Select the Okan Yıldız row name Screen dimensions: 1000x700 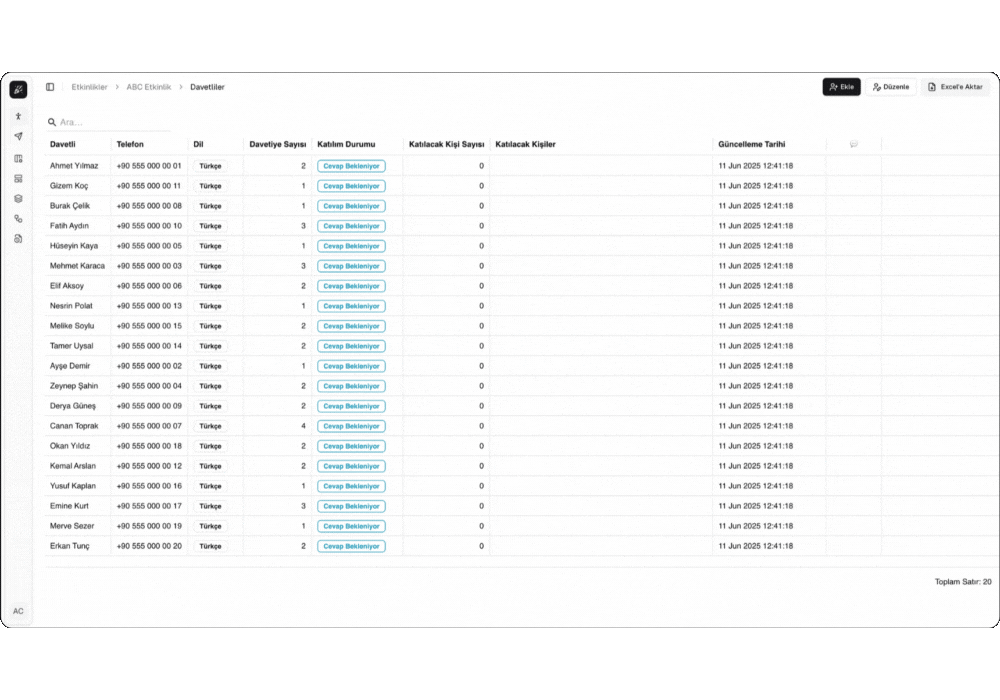pos(70,446)
